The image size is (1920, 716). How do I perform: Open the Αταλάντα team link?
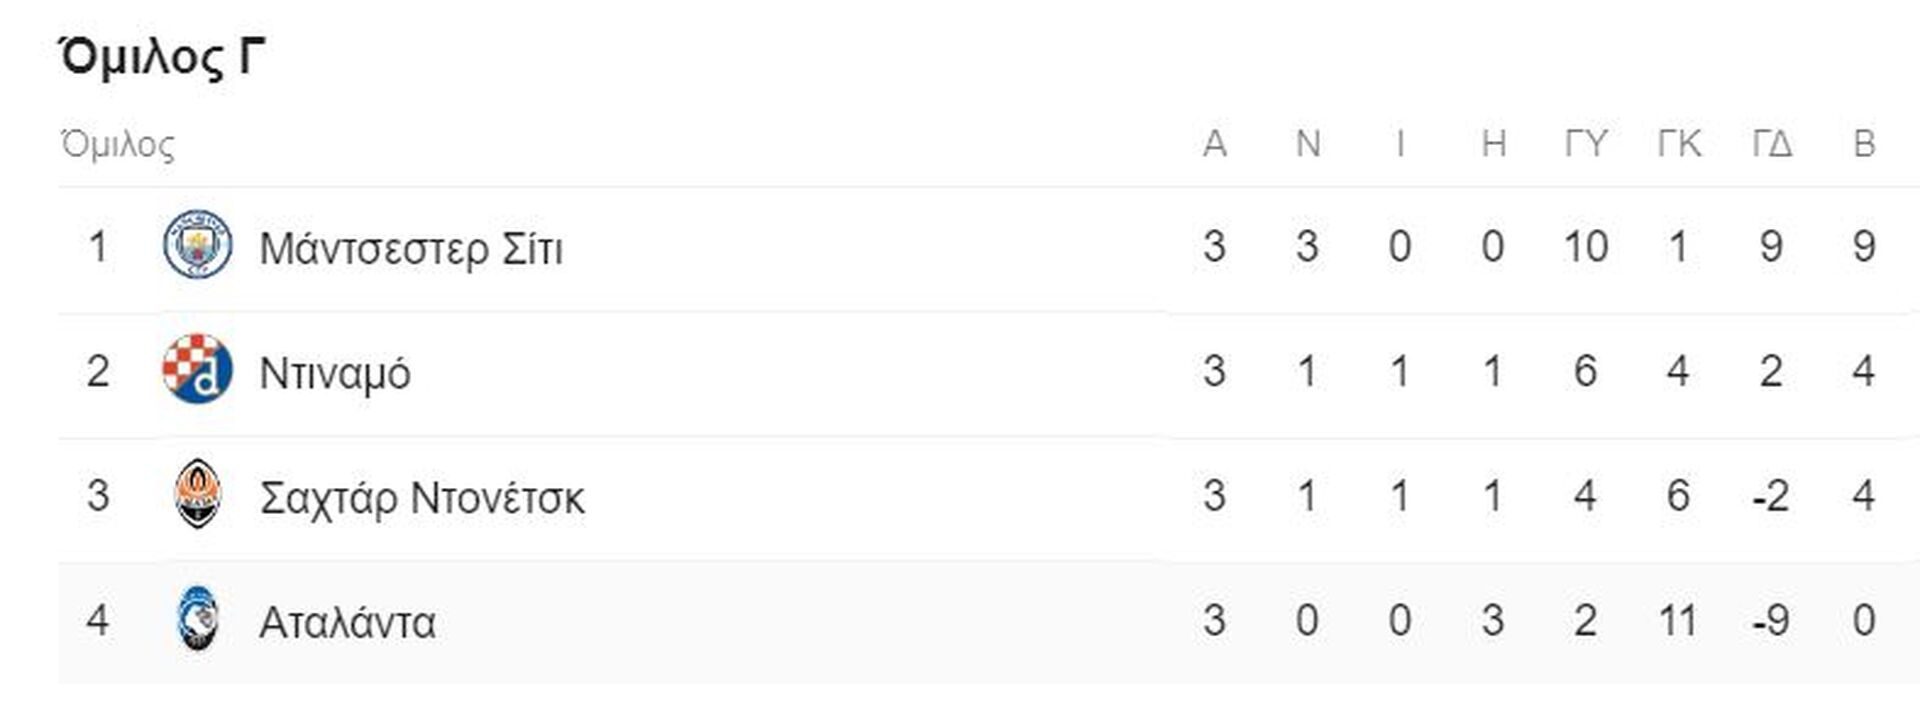(x=347, y=622)
